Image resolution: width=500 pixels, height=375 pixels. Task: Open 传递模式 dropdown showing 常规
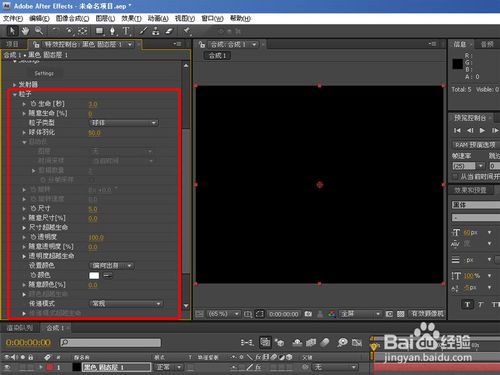pyautogui.click(x=126, y=304)
